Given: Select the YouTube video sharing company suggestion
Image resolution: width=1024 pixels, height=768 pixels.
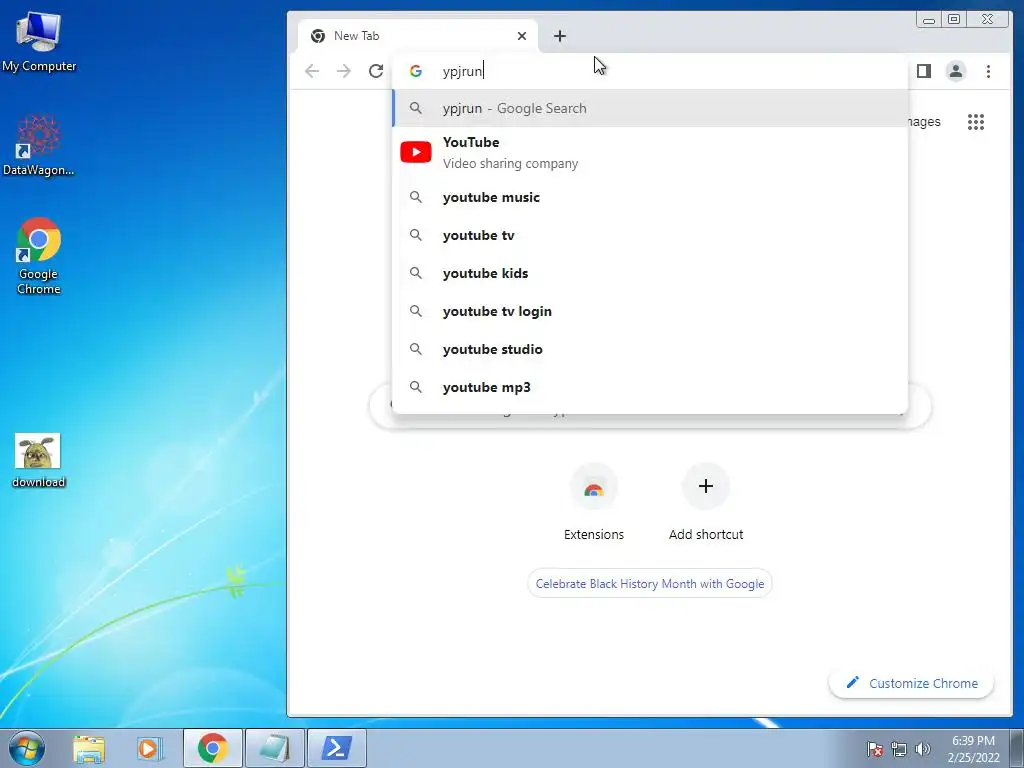Looking at the screenshot, I should [x=650, y=152].
